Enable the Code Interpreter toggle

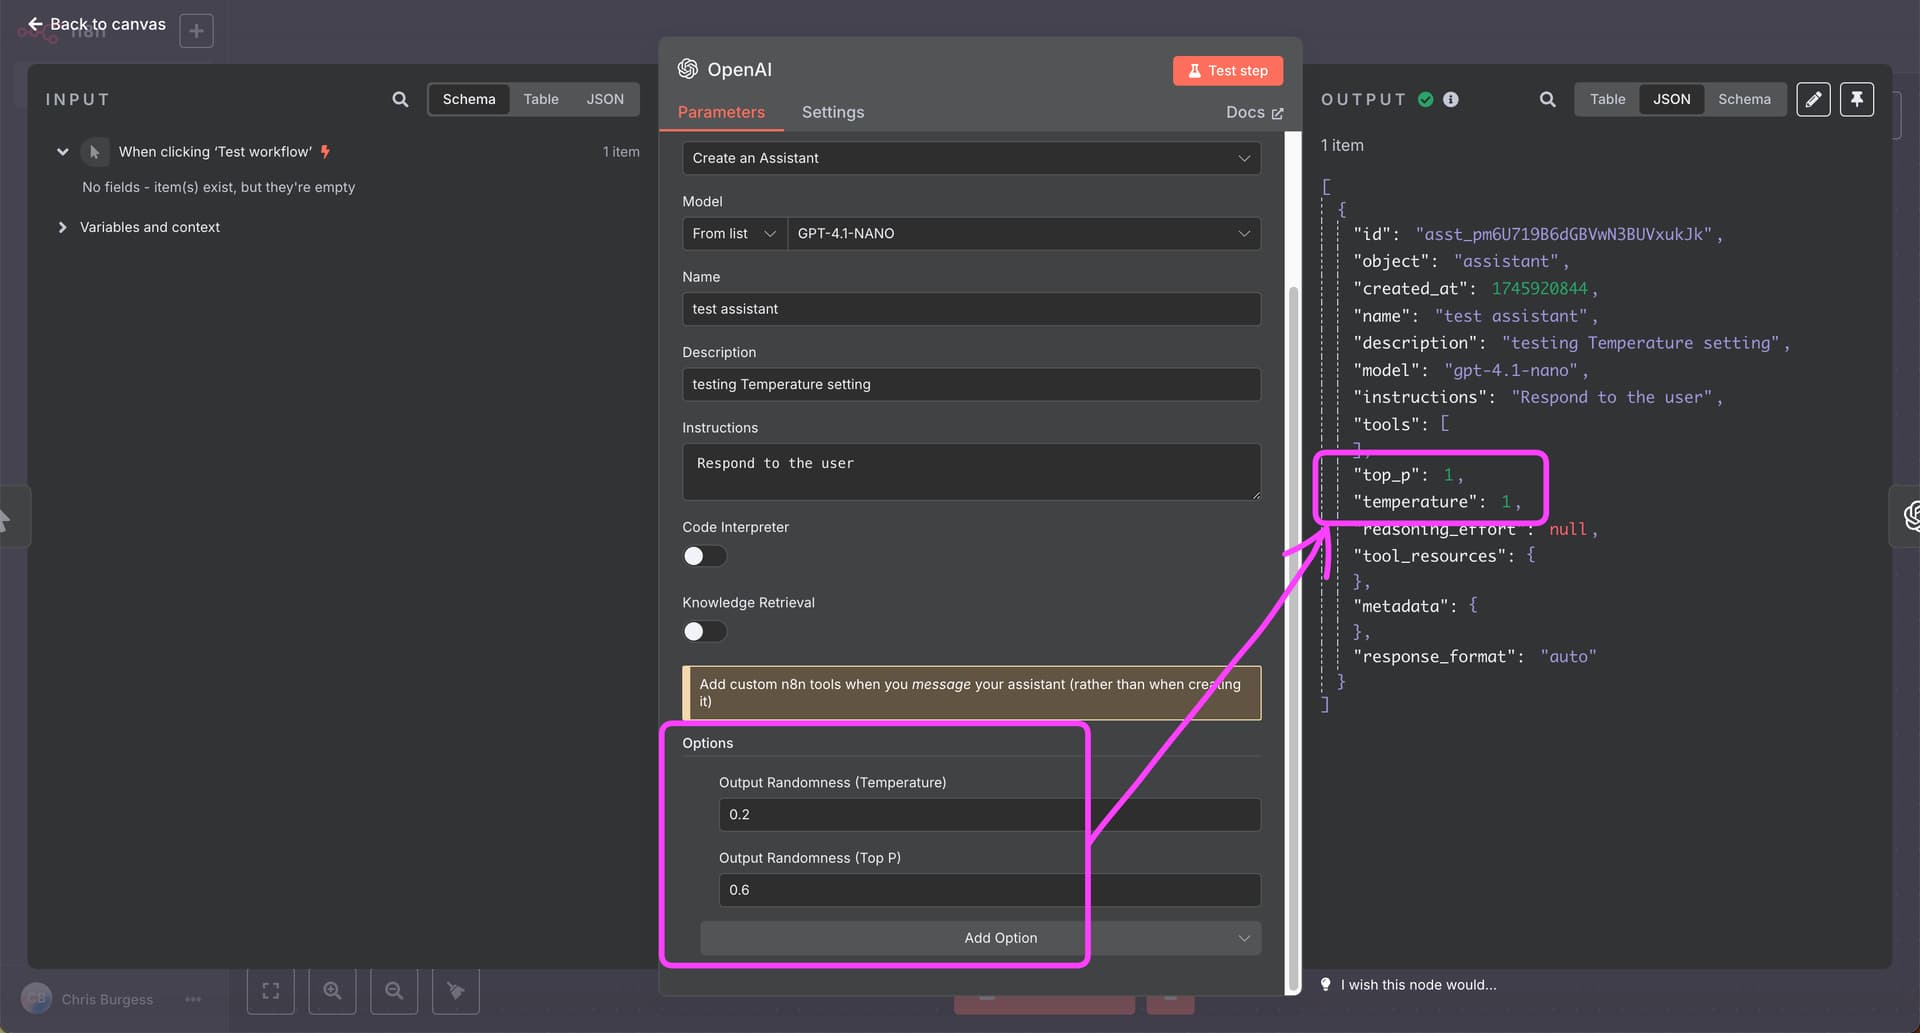704,556
